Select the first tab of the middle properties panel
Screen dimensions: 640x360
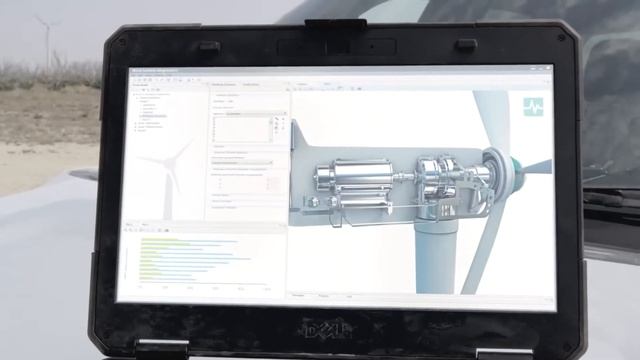(224, 84)
